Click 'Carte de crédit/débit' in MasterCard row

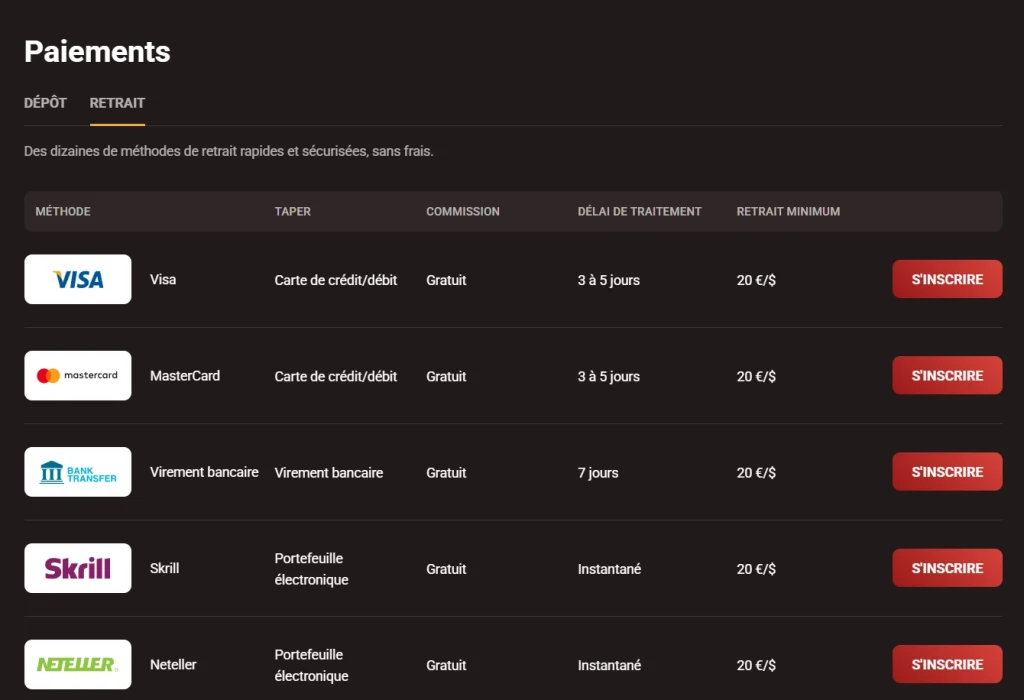(x=336, y=376)
